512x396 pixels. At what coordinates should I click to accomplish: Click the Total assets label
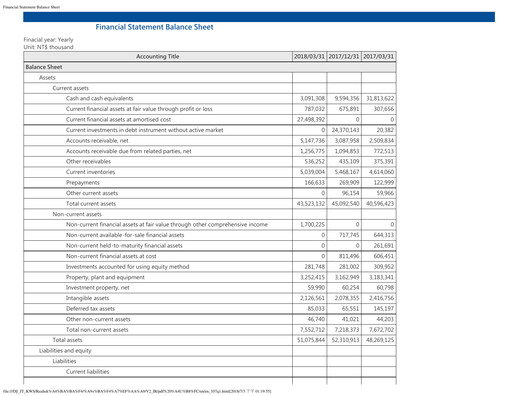click(x=67, y=340)
